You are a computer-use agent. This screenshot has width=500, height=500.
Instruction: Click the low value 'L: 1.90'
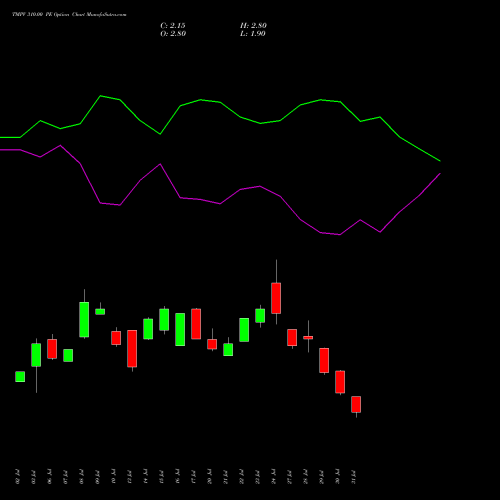click(253, 34)
